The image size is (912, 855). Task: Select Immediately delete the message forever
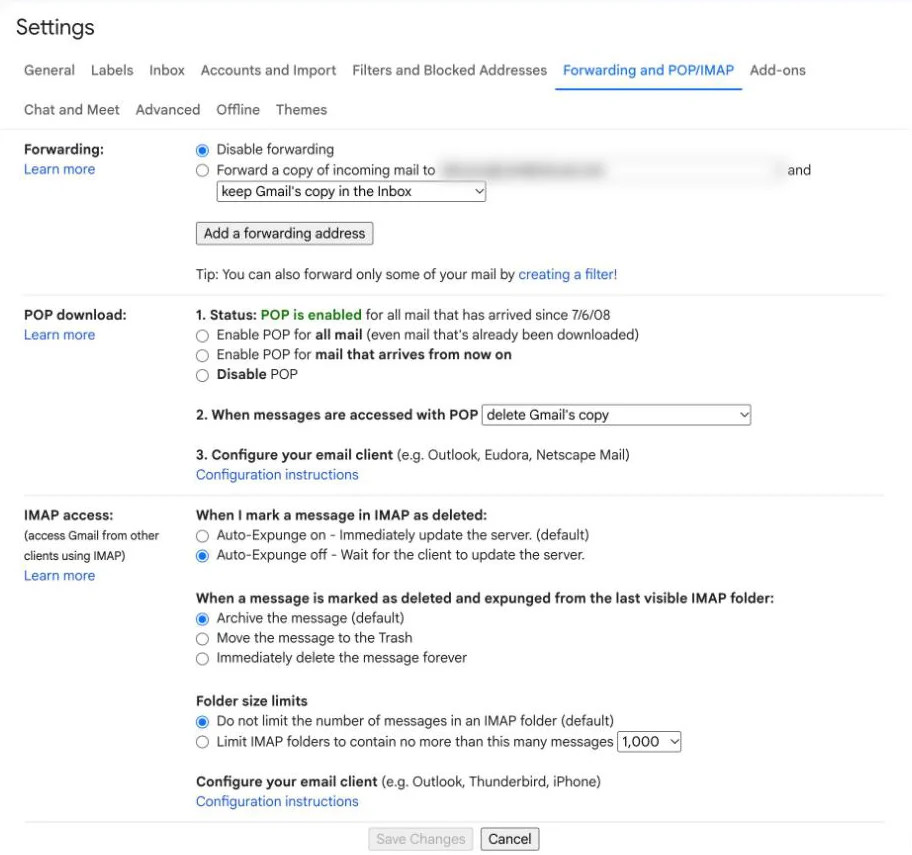pyautogui.click(x=202, y=658)
